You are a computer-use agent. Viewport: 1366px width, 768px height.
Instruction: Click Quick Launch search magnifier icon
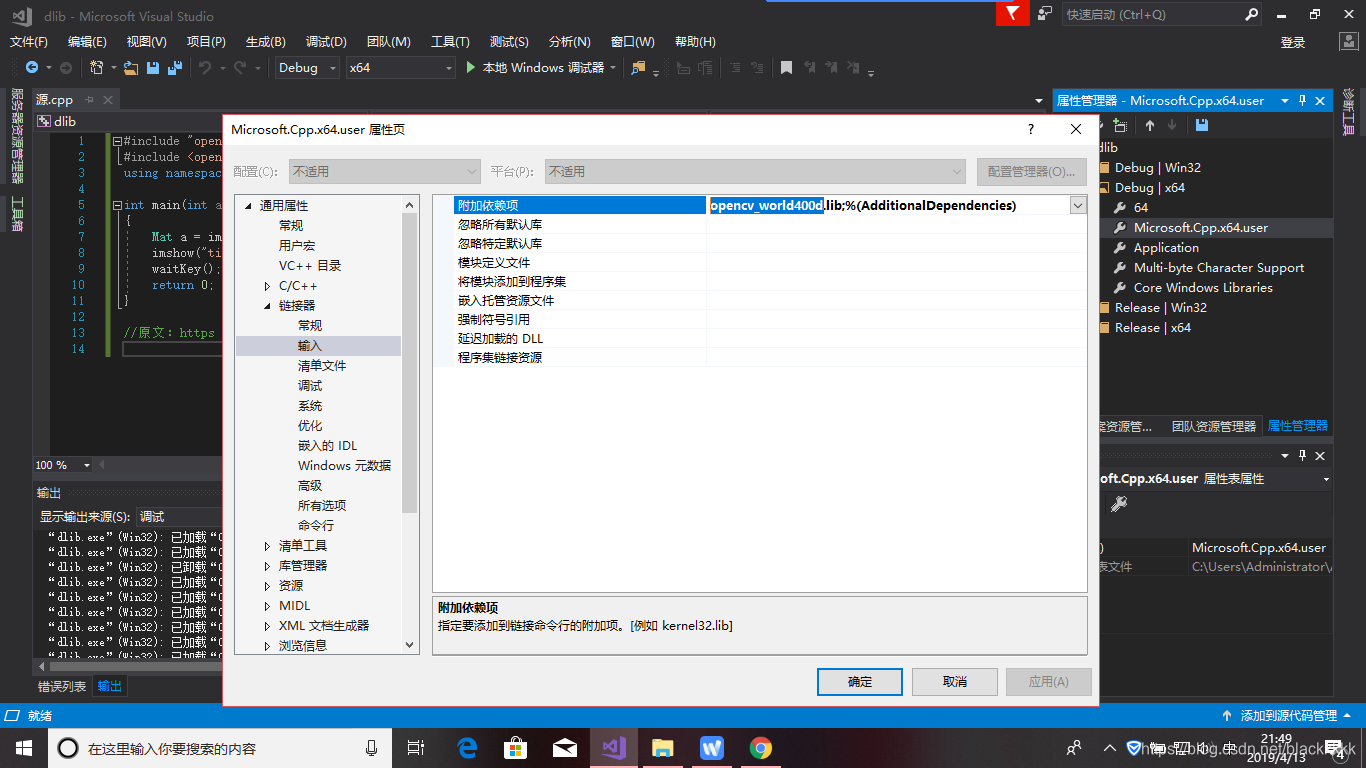pyautogui.click(x=1251, y=14)
